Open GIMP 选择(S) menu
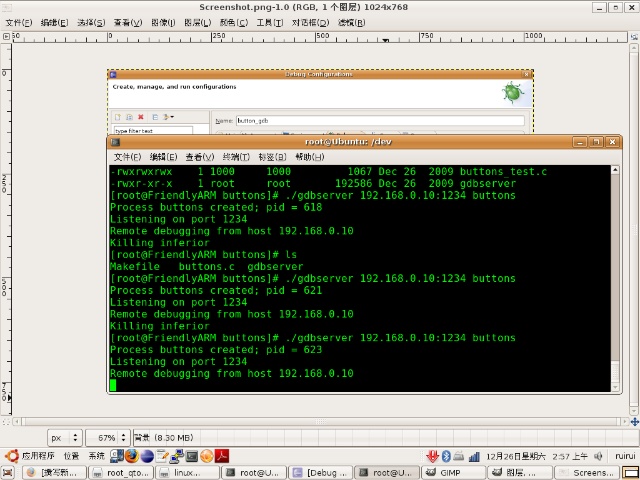The image size is (640, 480). tap(91, 23)
